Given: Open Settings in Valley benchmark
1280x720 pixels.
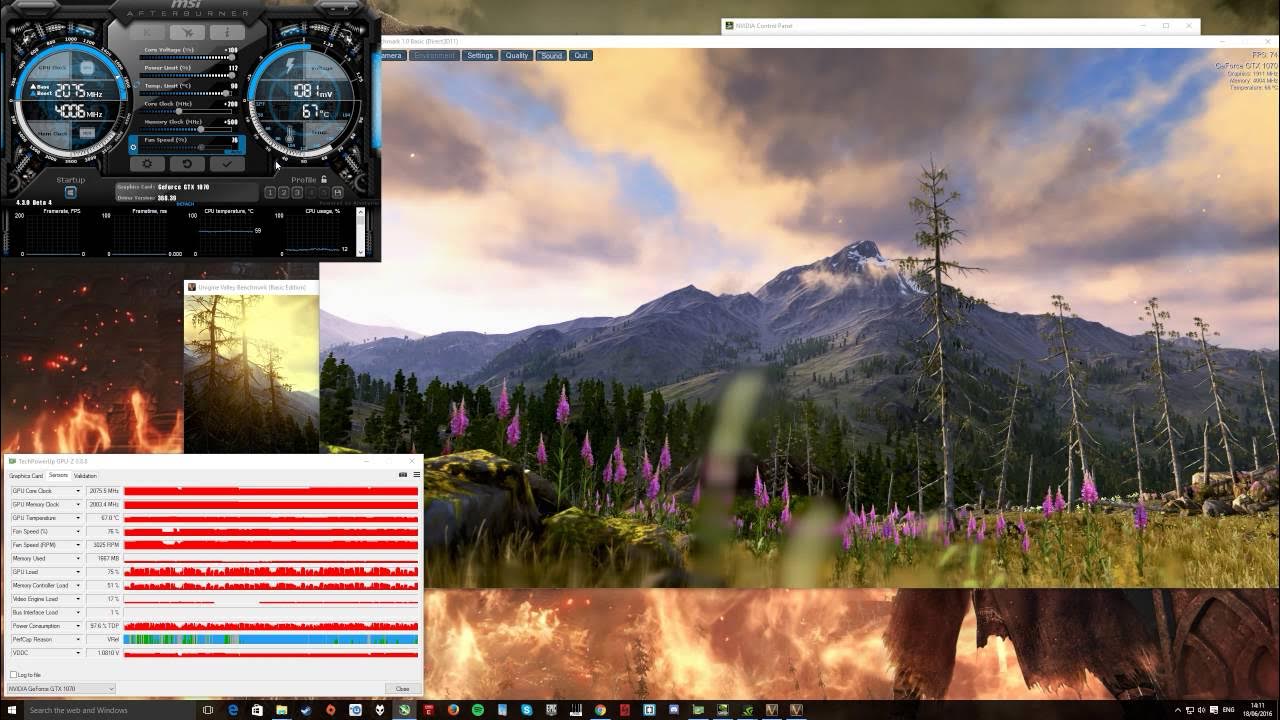Looking at the screenshot, I should [x=480, y=56].
